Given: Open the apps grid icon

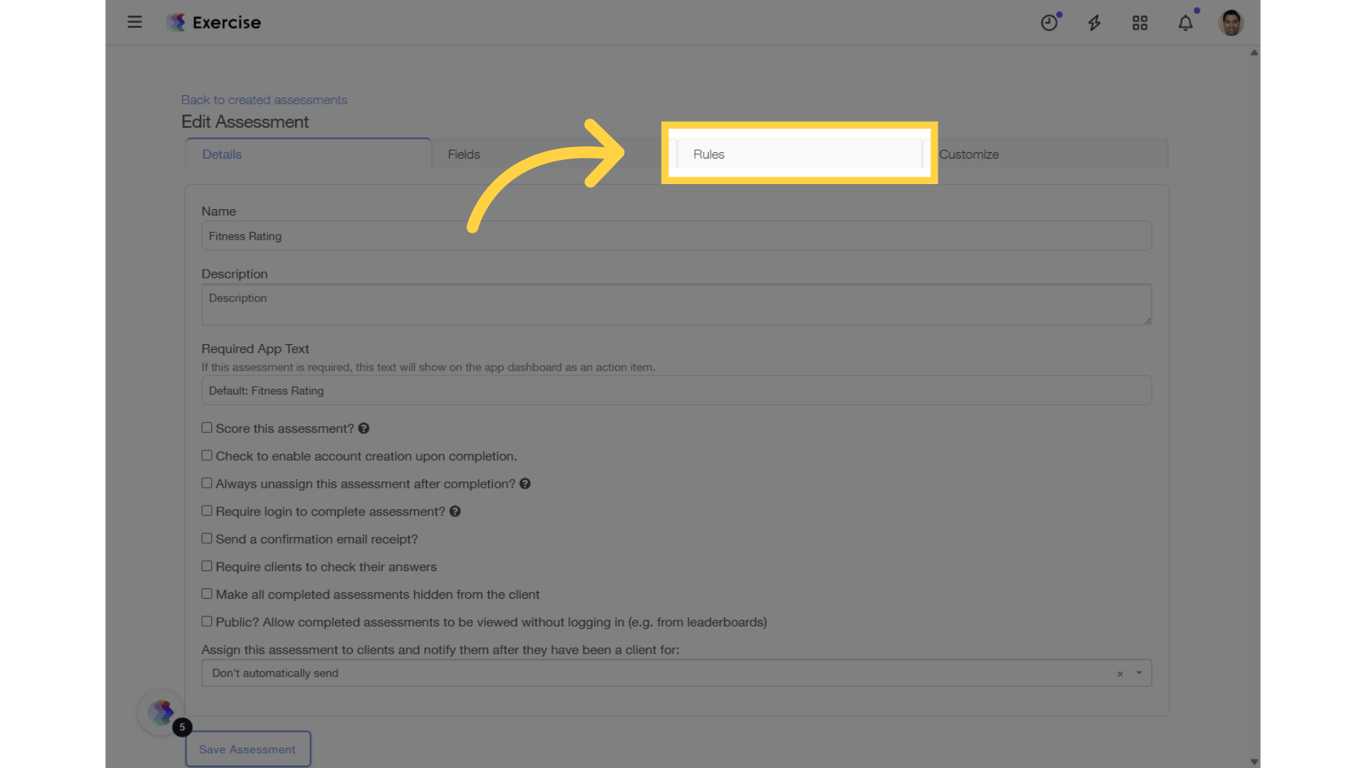Looking at the screenshot, I should (1140, 22).
